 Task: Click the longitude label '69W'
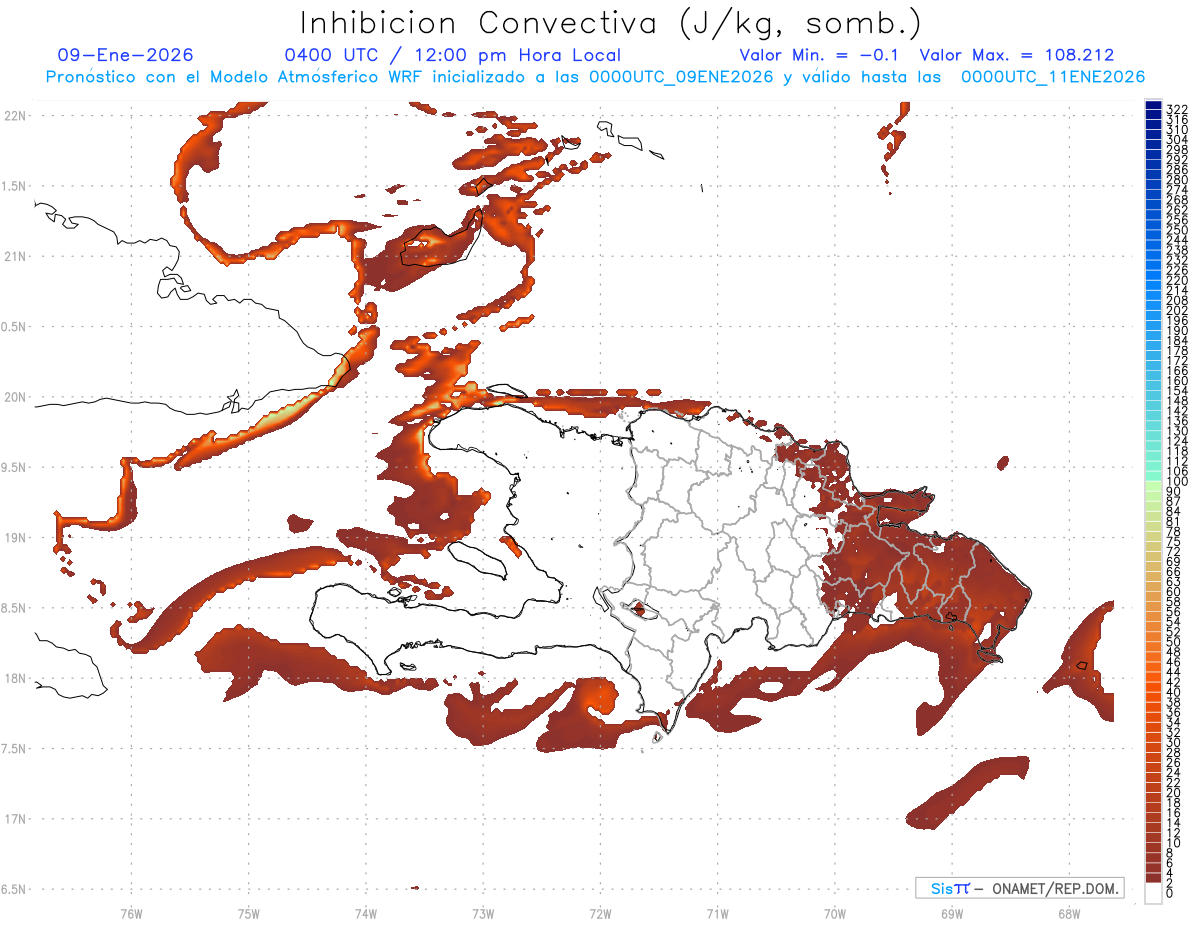tap(951, 912)
